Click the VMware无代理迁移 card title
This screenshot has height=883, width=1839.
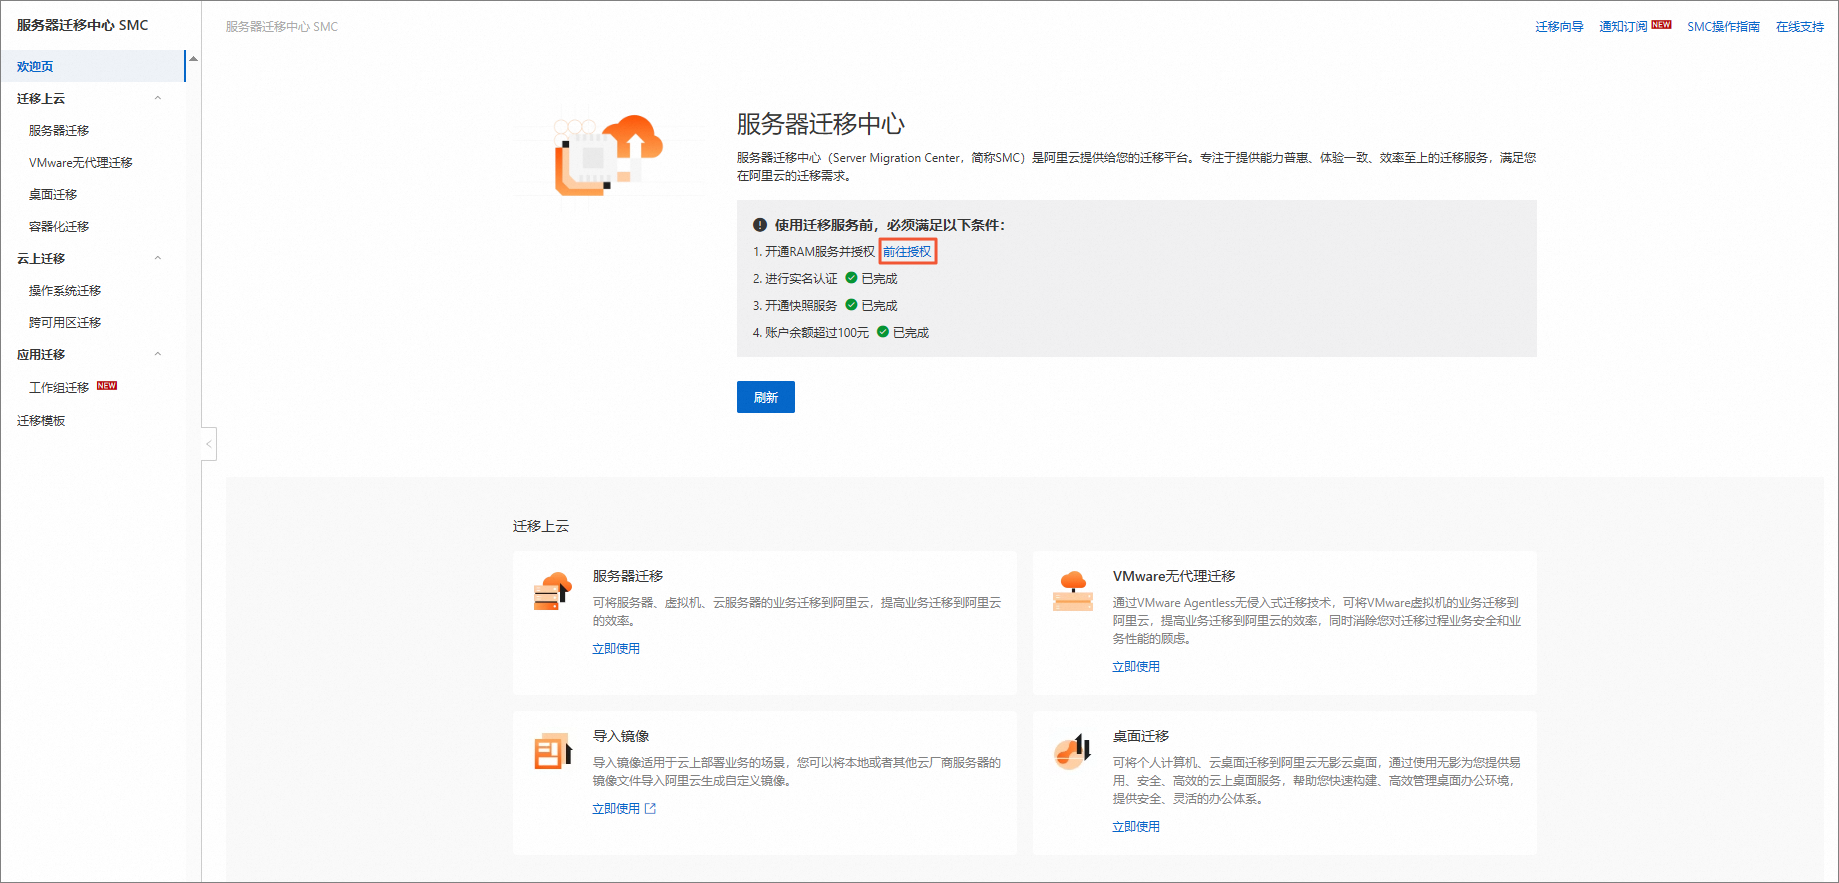pos(1174,576)
